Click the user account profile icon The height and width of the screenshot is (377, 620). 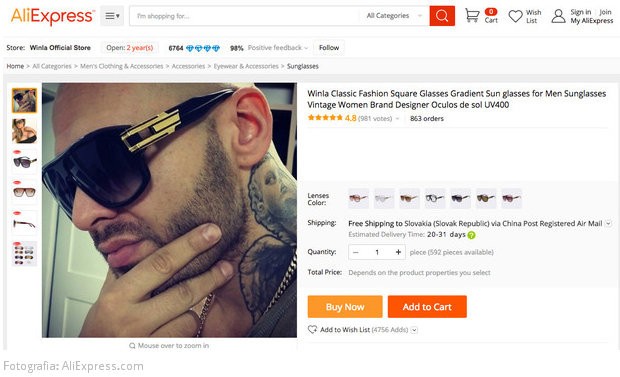tap(558, 16)
